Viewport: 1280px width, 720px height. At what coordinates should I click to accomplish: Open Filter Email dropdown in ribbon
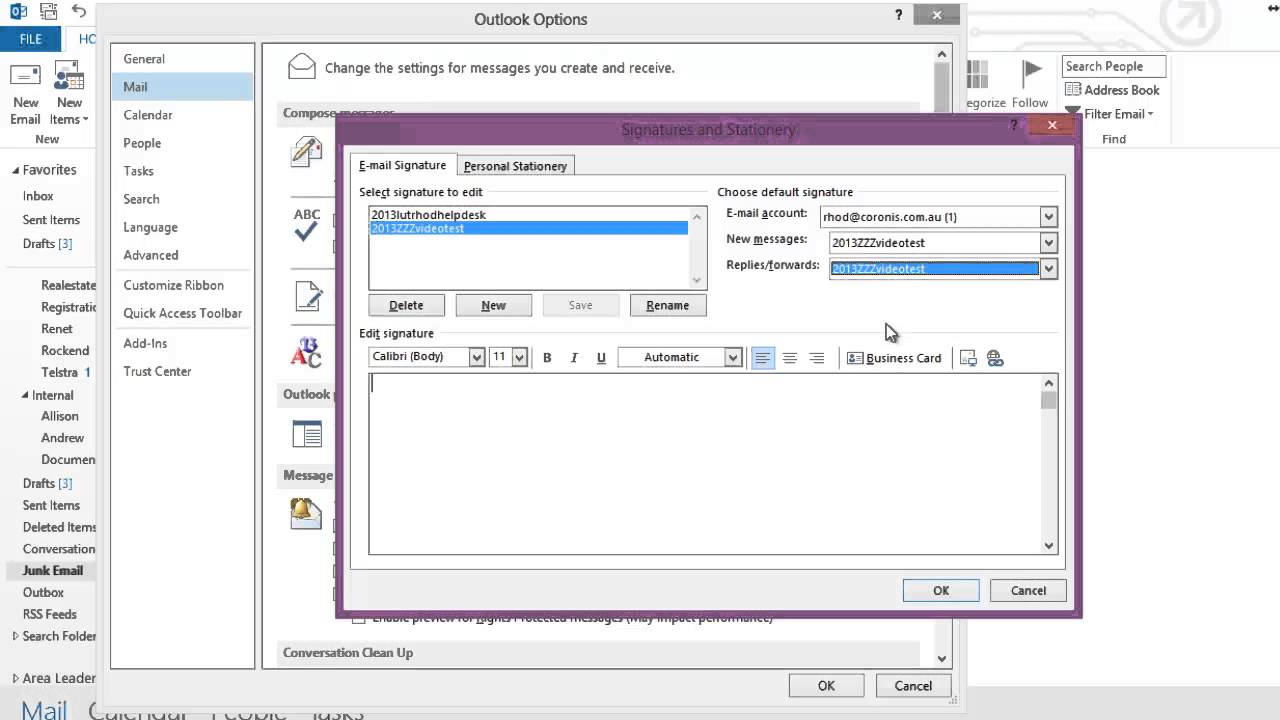pos(1110,114)
